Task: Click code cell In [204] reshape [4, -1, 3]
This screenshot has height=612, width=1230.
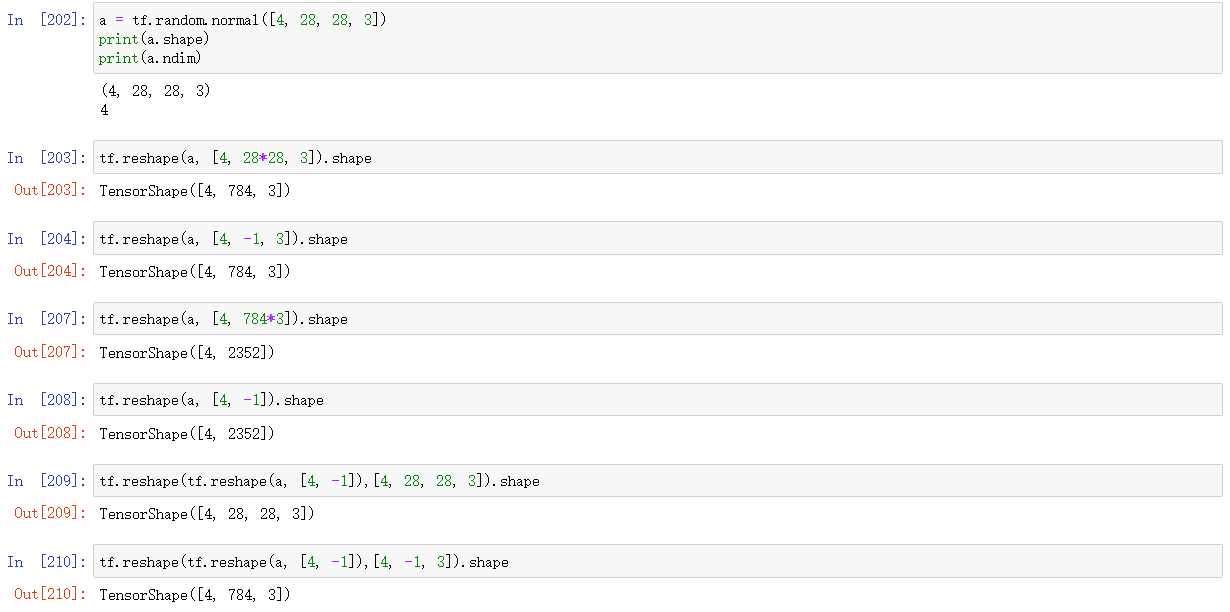Action: click(x=657, y=239)
